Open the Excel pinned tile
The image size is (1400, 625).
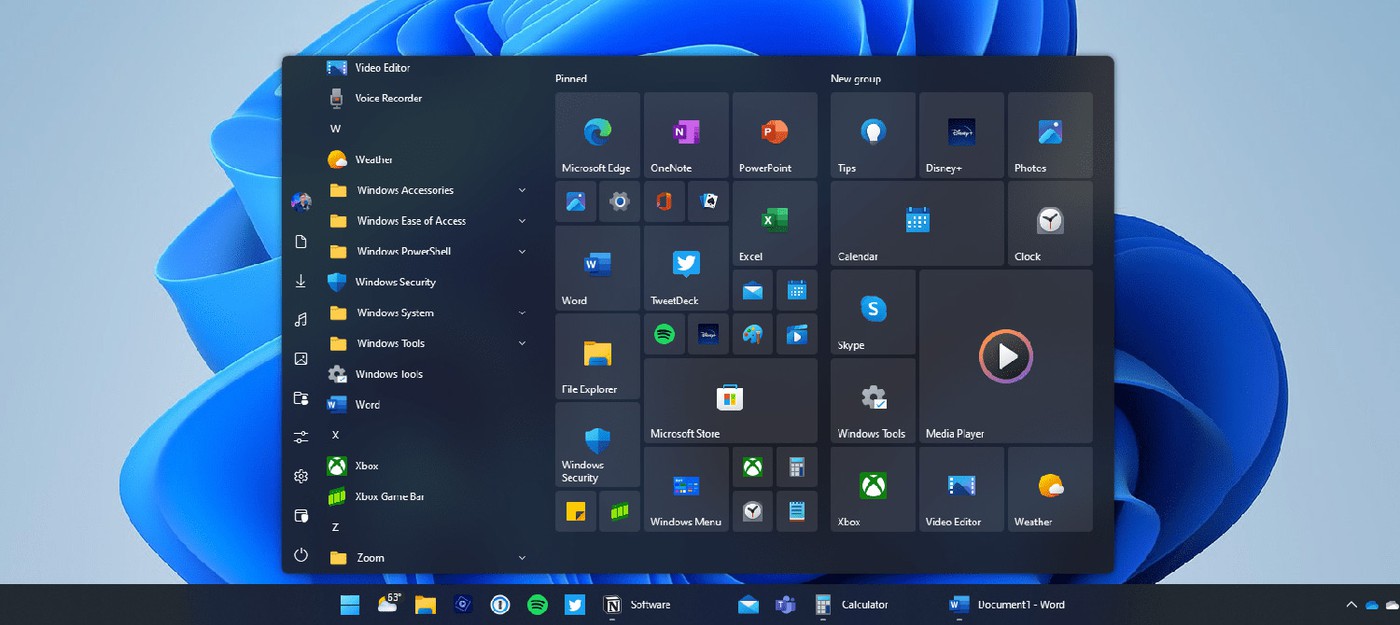775,222
